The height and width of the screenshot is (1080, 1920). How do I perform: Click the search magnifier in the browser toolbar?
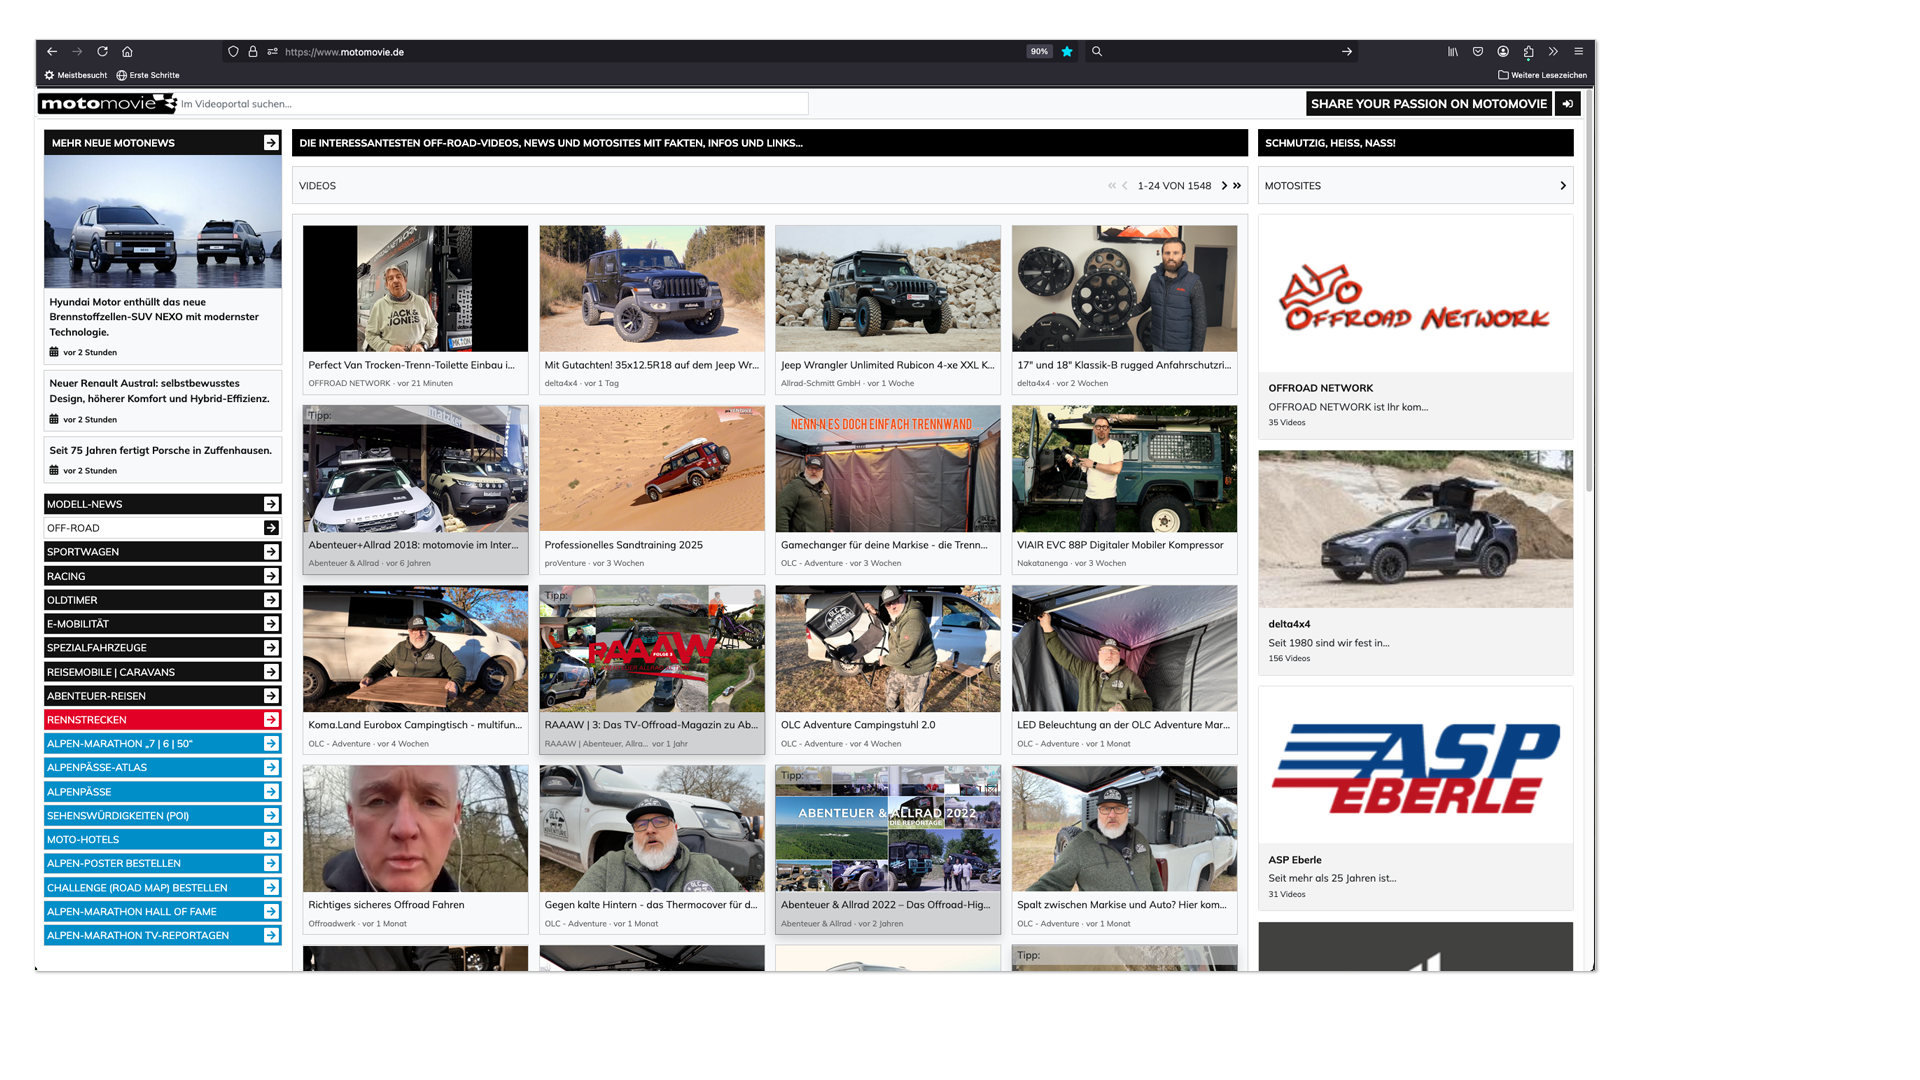coord(1097,52)
